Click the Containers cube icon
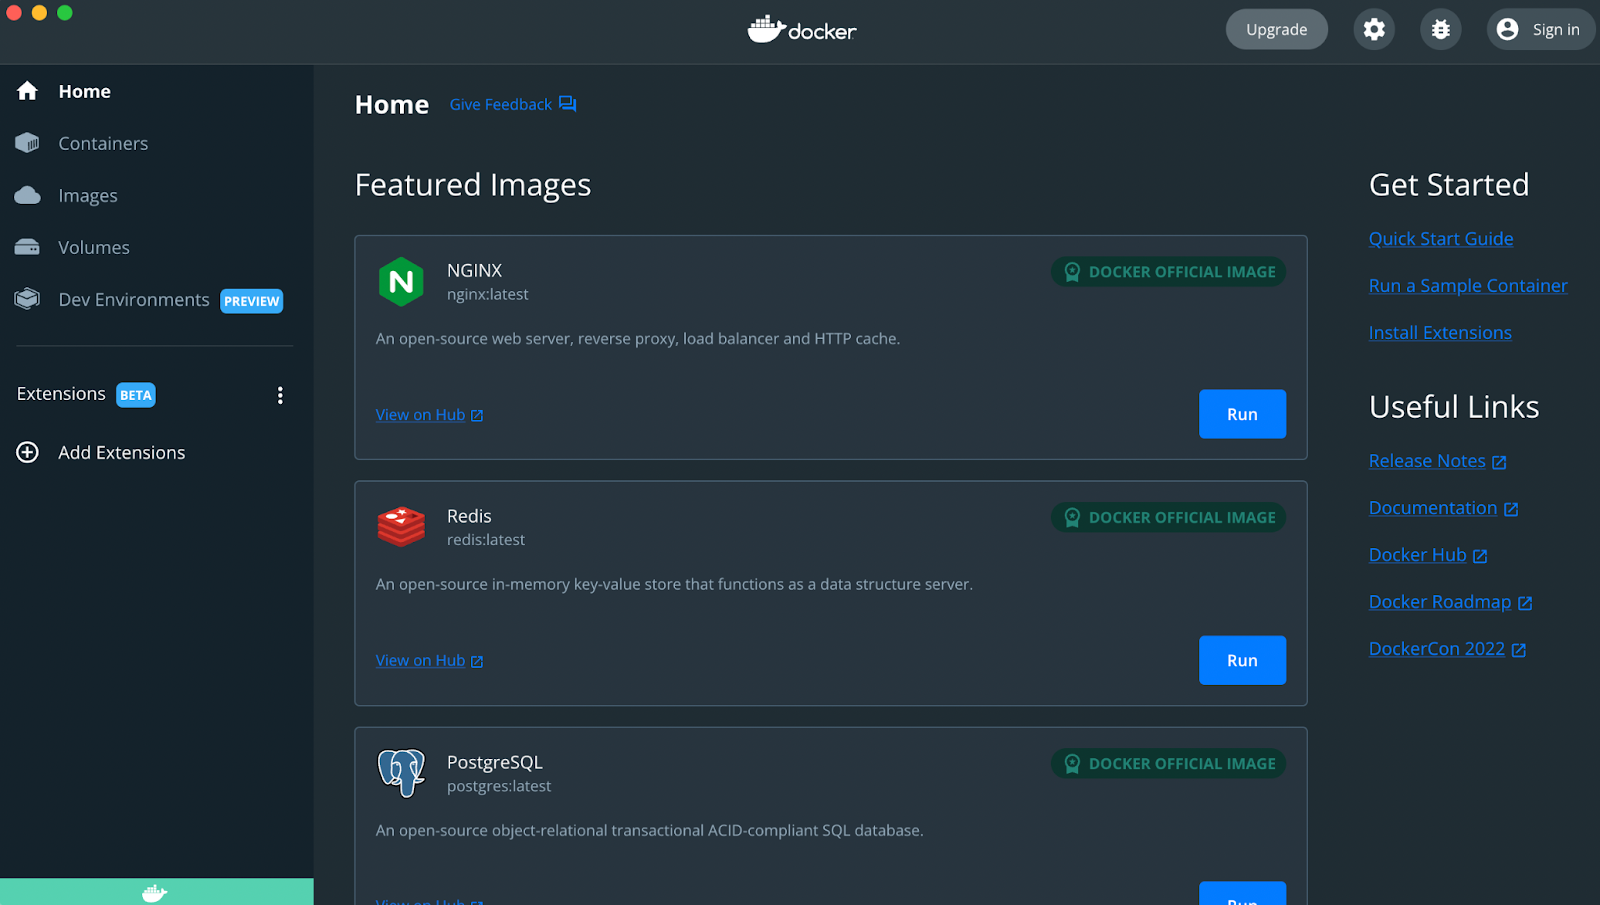The image size is (1600, 905). pos(27,143)
